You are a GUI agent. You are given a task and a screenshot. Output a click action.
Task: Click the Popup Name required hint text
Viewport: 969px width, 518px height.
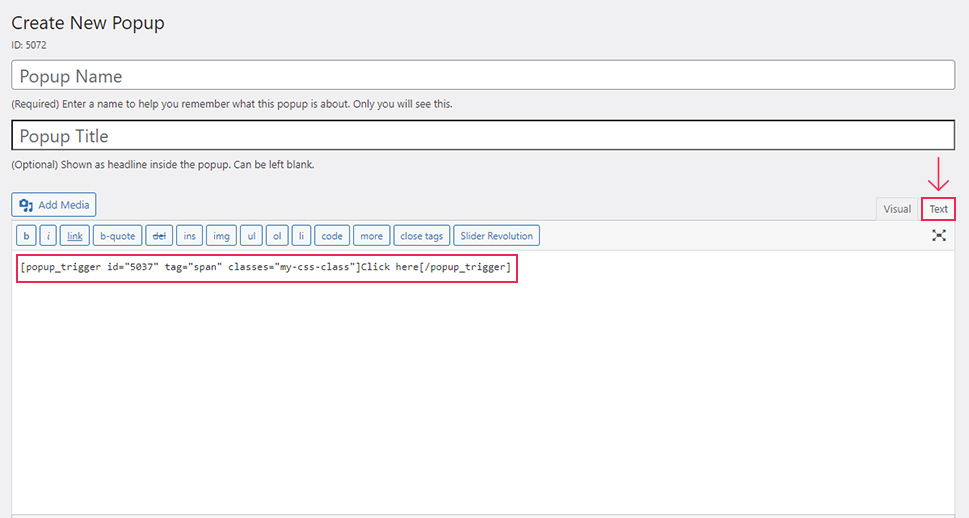point(232,104)
